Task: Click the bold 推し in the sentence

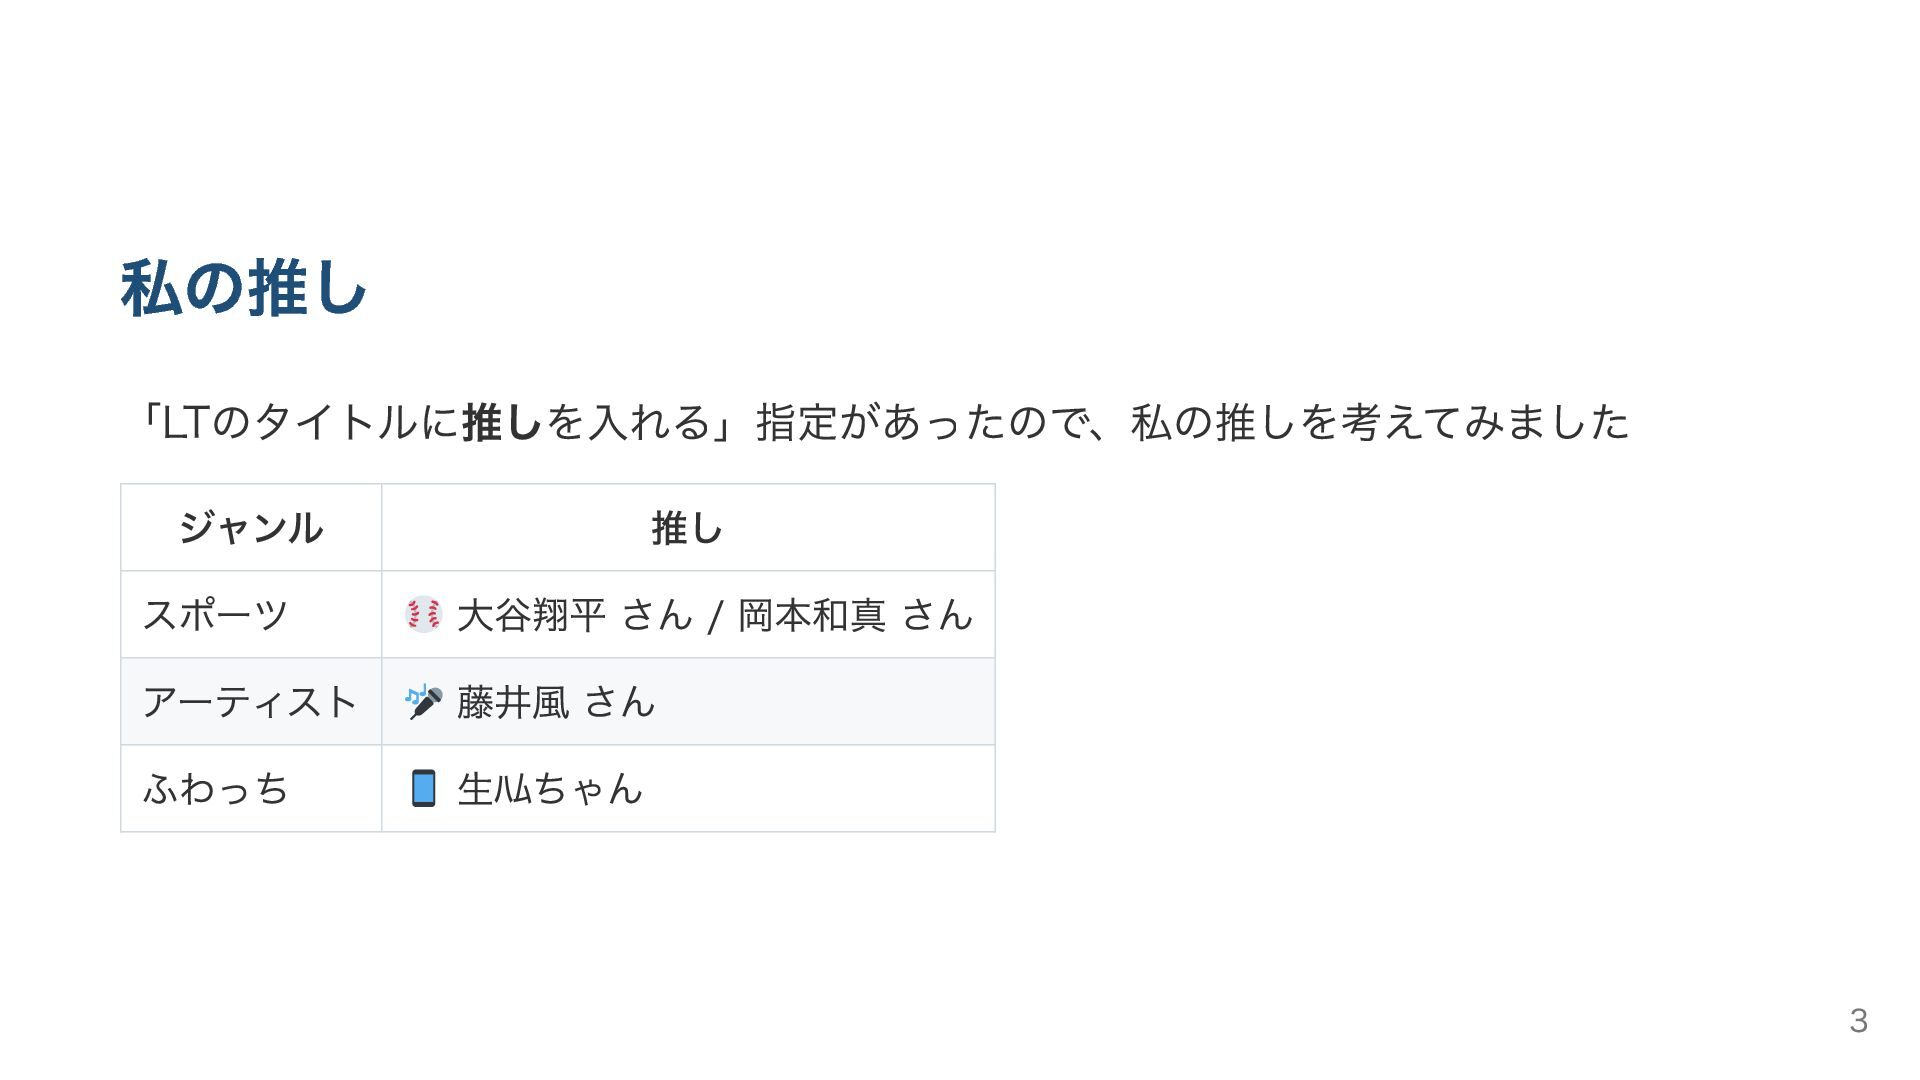Action: (x=502, y=422)
